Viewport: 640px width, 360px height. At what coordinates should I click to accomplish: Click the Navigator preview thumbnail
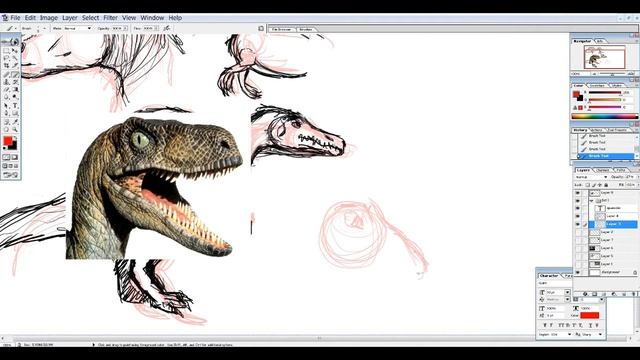[604, 57]
